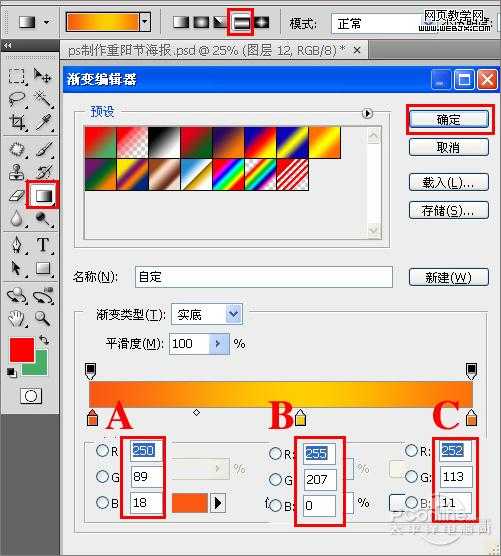Choose Angle Gradient in options bar

point(221,23)
